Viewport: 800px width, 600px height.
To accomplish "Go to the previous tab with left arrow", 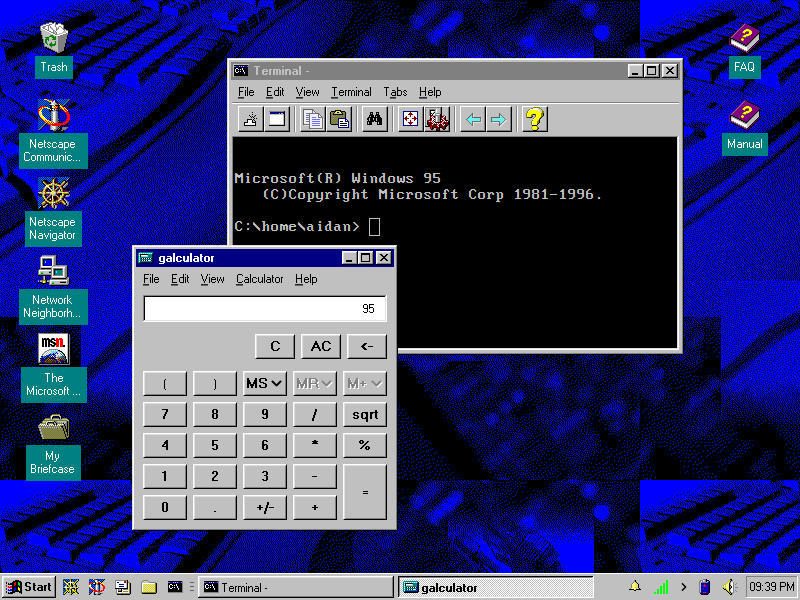I will coord(473,120).
